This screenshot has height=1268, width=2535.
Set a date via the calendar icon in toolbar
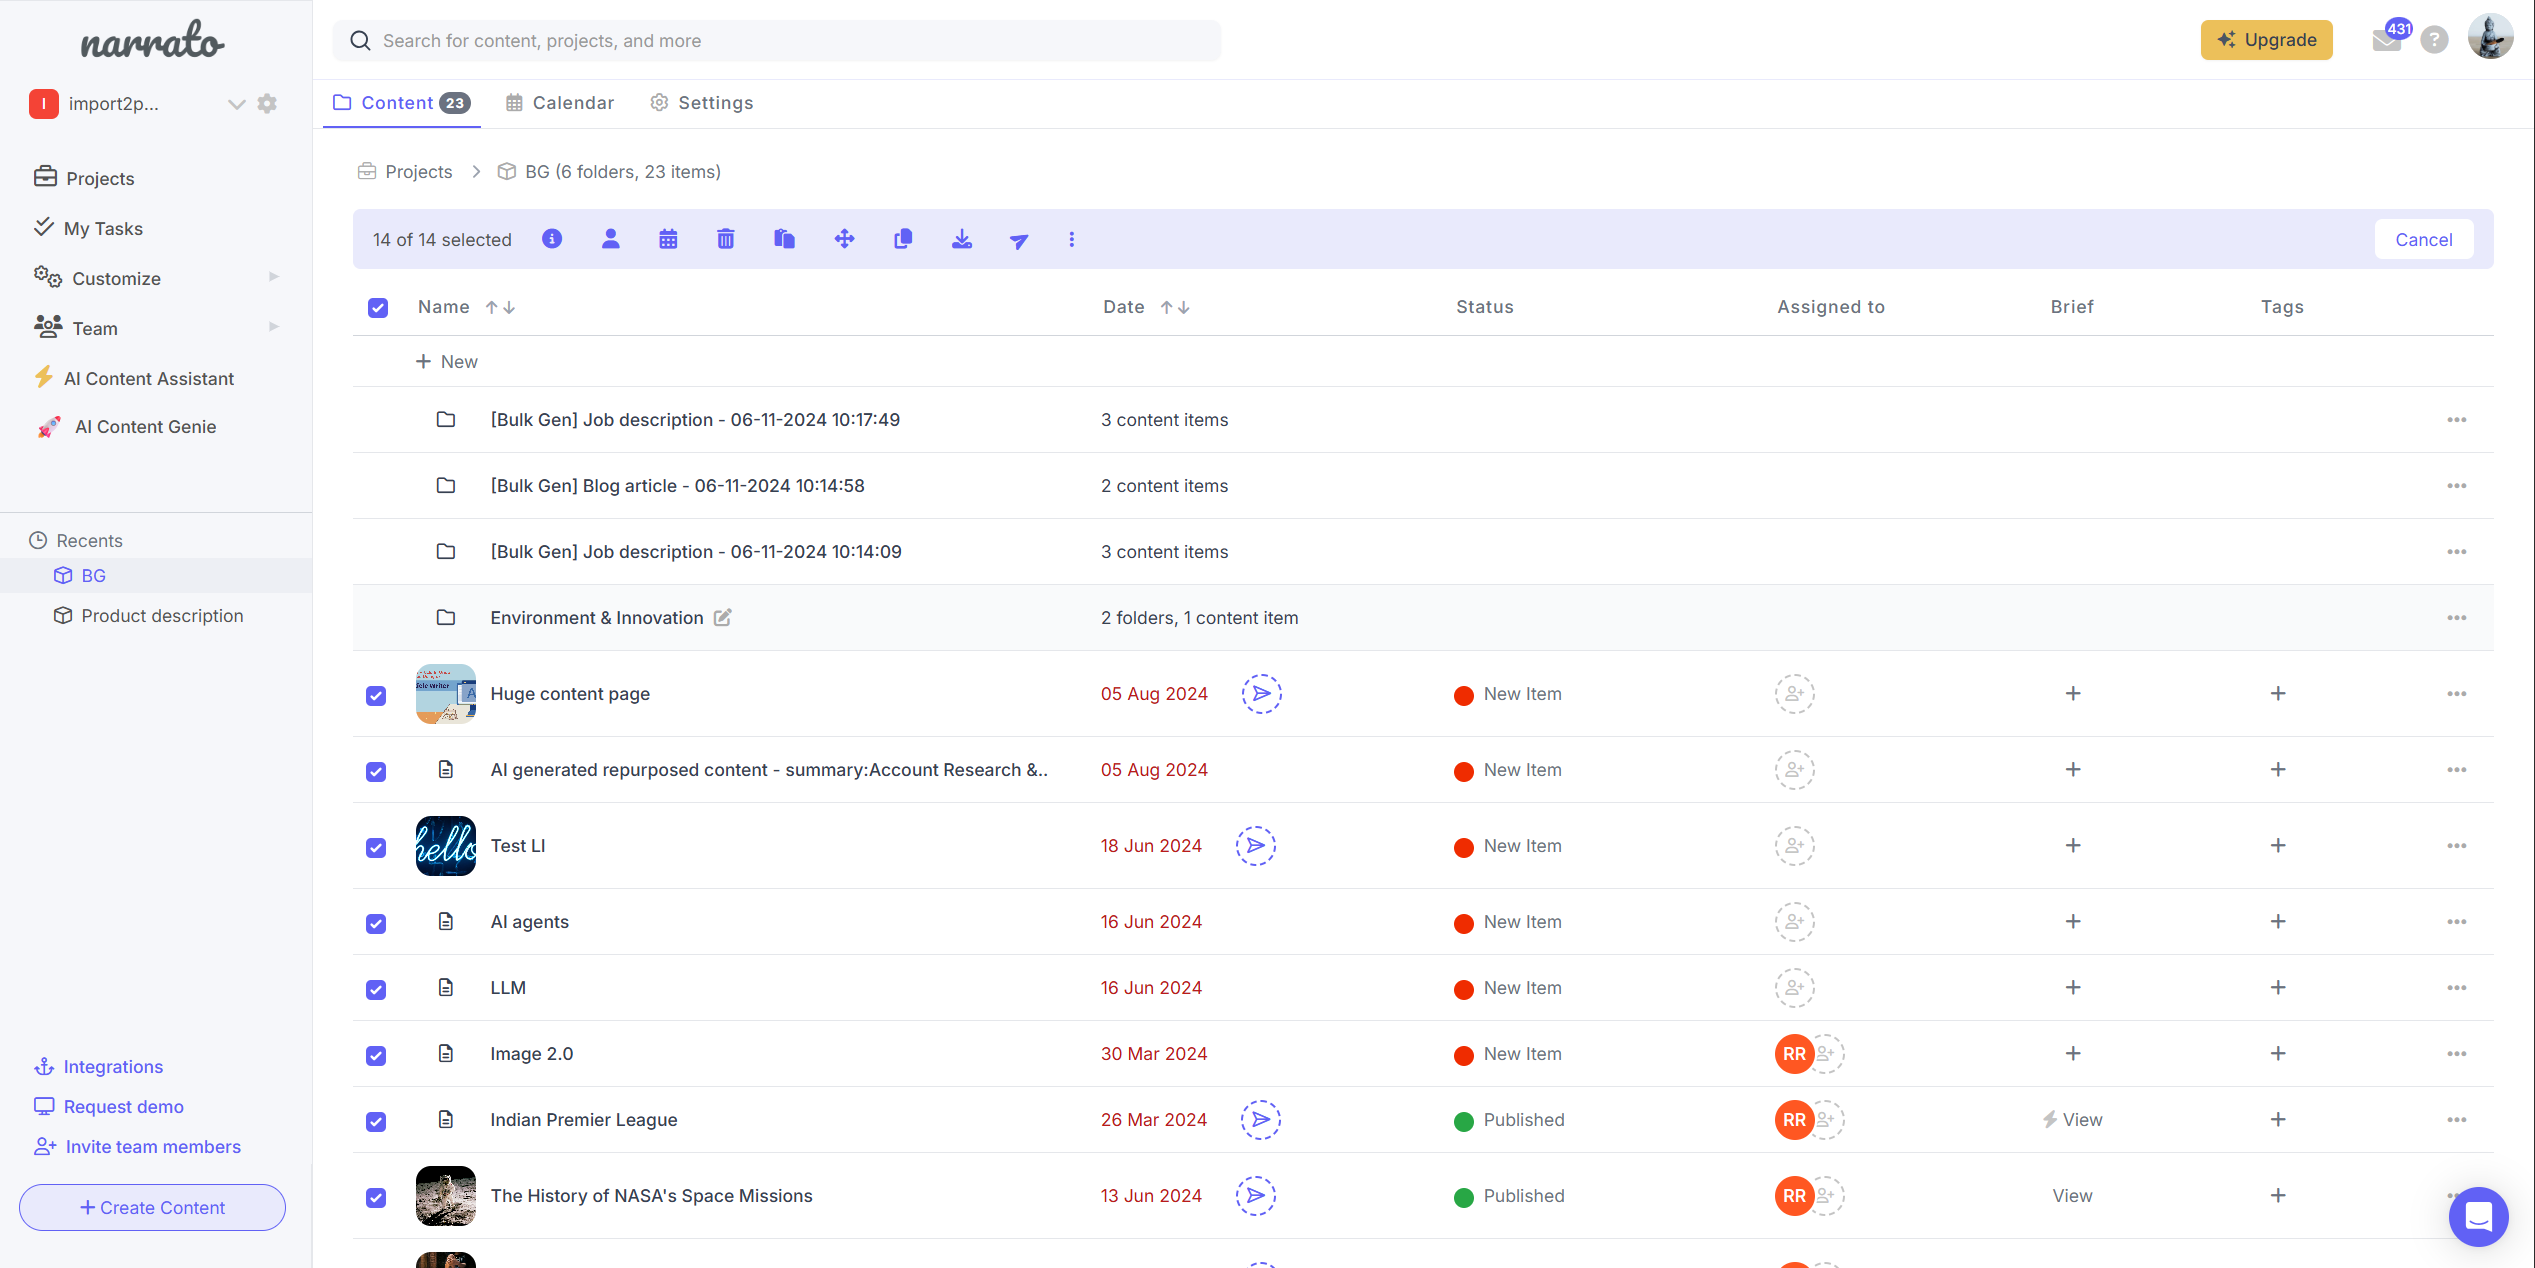(x=668, y=239)
